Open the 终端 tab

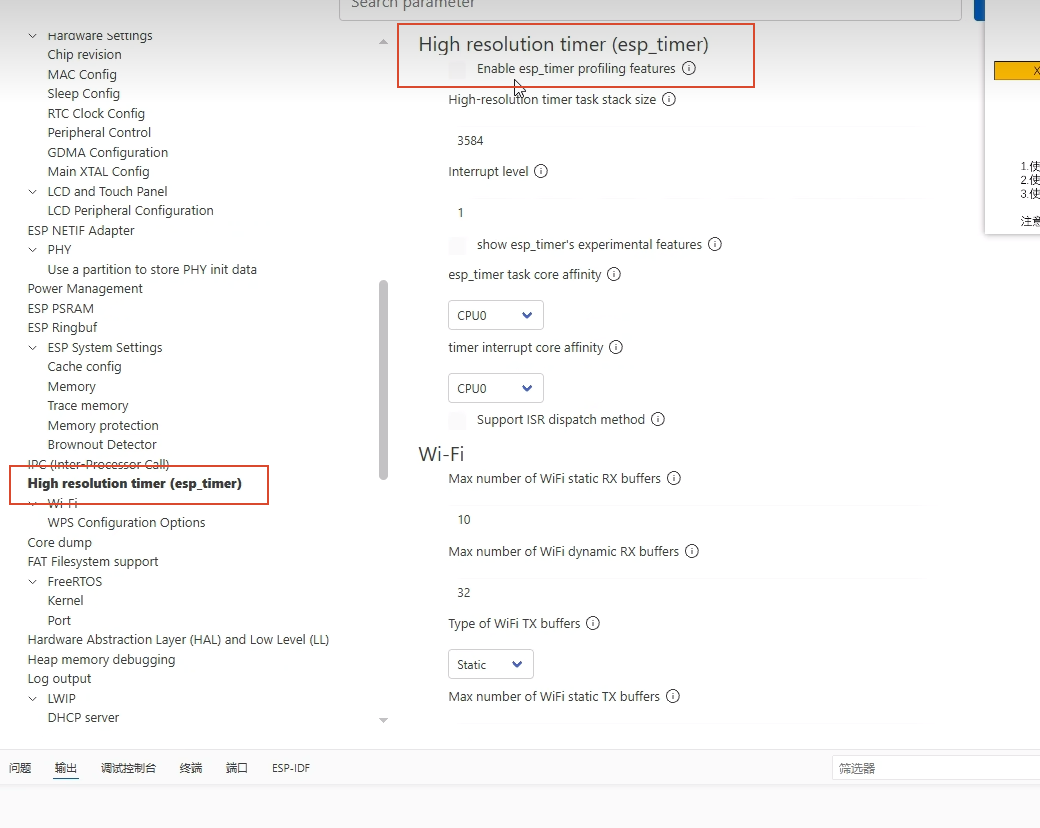(x=191, y=768)
